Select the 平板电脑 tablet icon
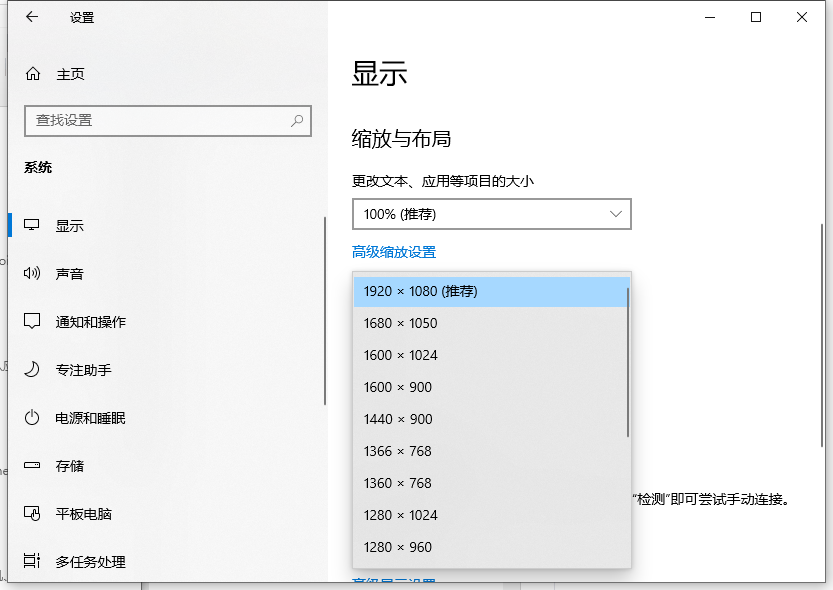Viewport: 833px width, 590px height. (31, 514)
